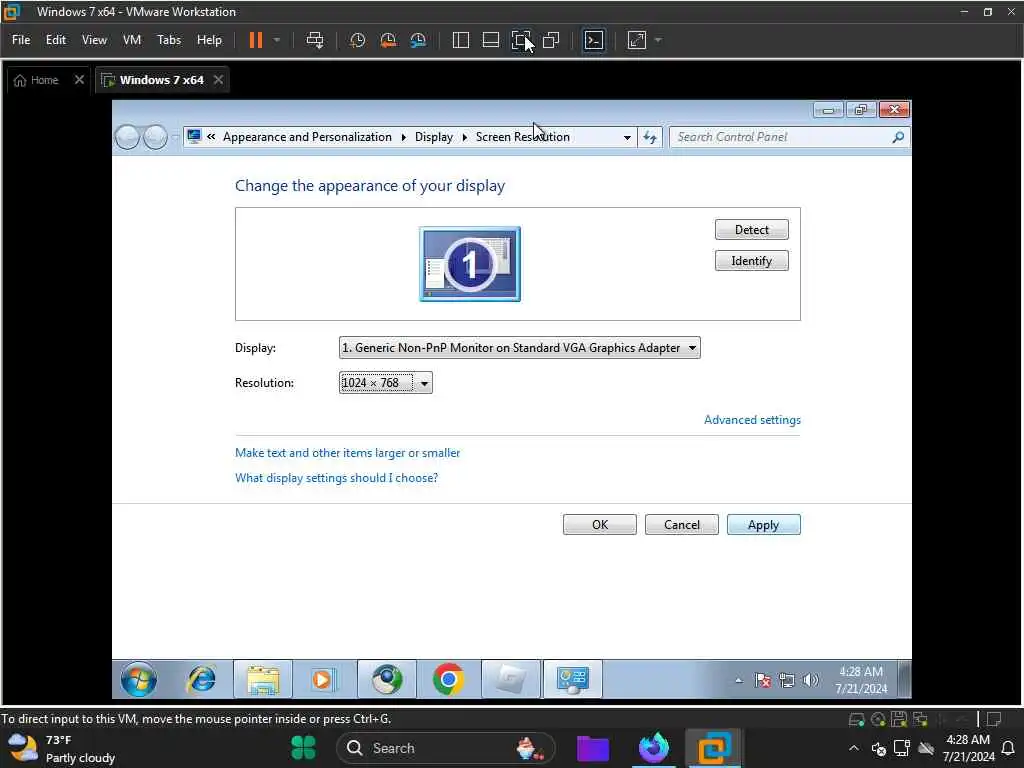This screenshot has height=768, width=1024.
Task: Click the Detect button
Action: click(x=752, y=230)
